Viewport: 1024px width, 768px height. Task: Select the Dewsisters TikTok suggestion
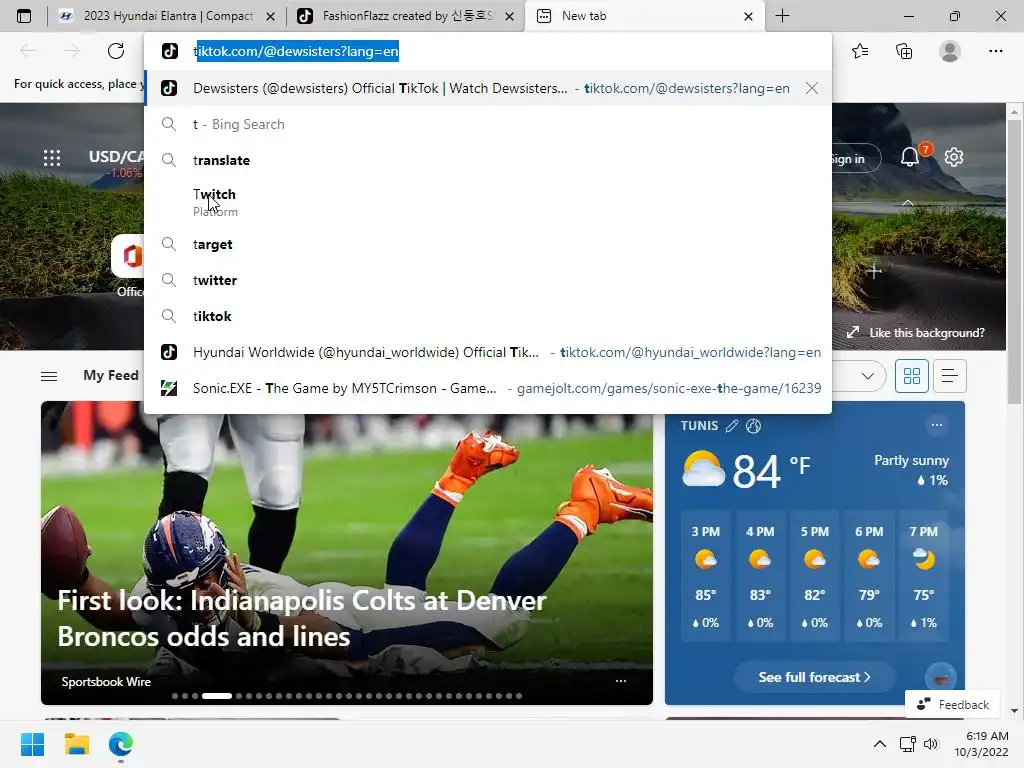[488, 88]
